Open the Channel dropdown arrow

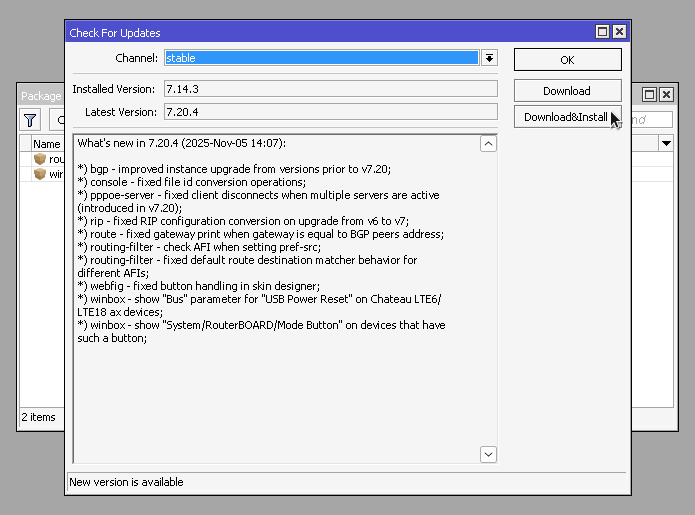[x=489, y=58]
